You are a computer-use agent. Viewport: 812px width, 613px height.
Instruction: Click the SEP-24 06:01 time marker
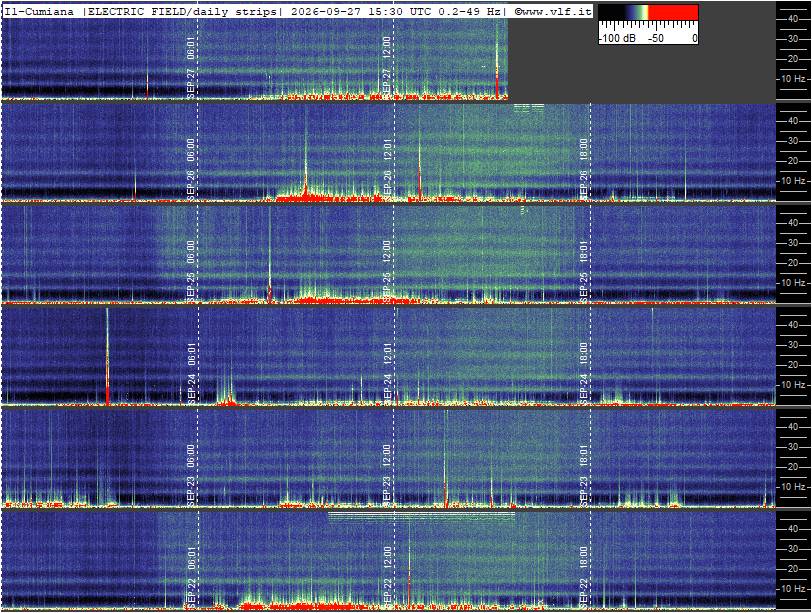tap(191, 373)
